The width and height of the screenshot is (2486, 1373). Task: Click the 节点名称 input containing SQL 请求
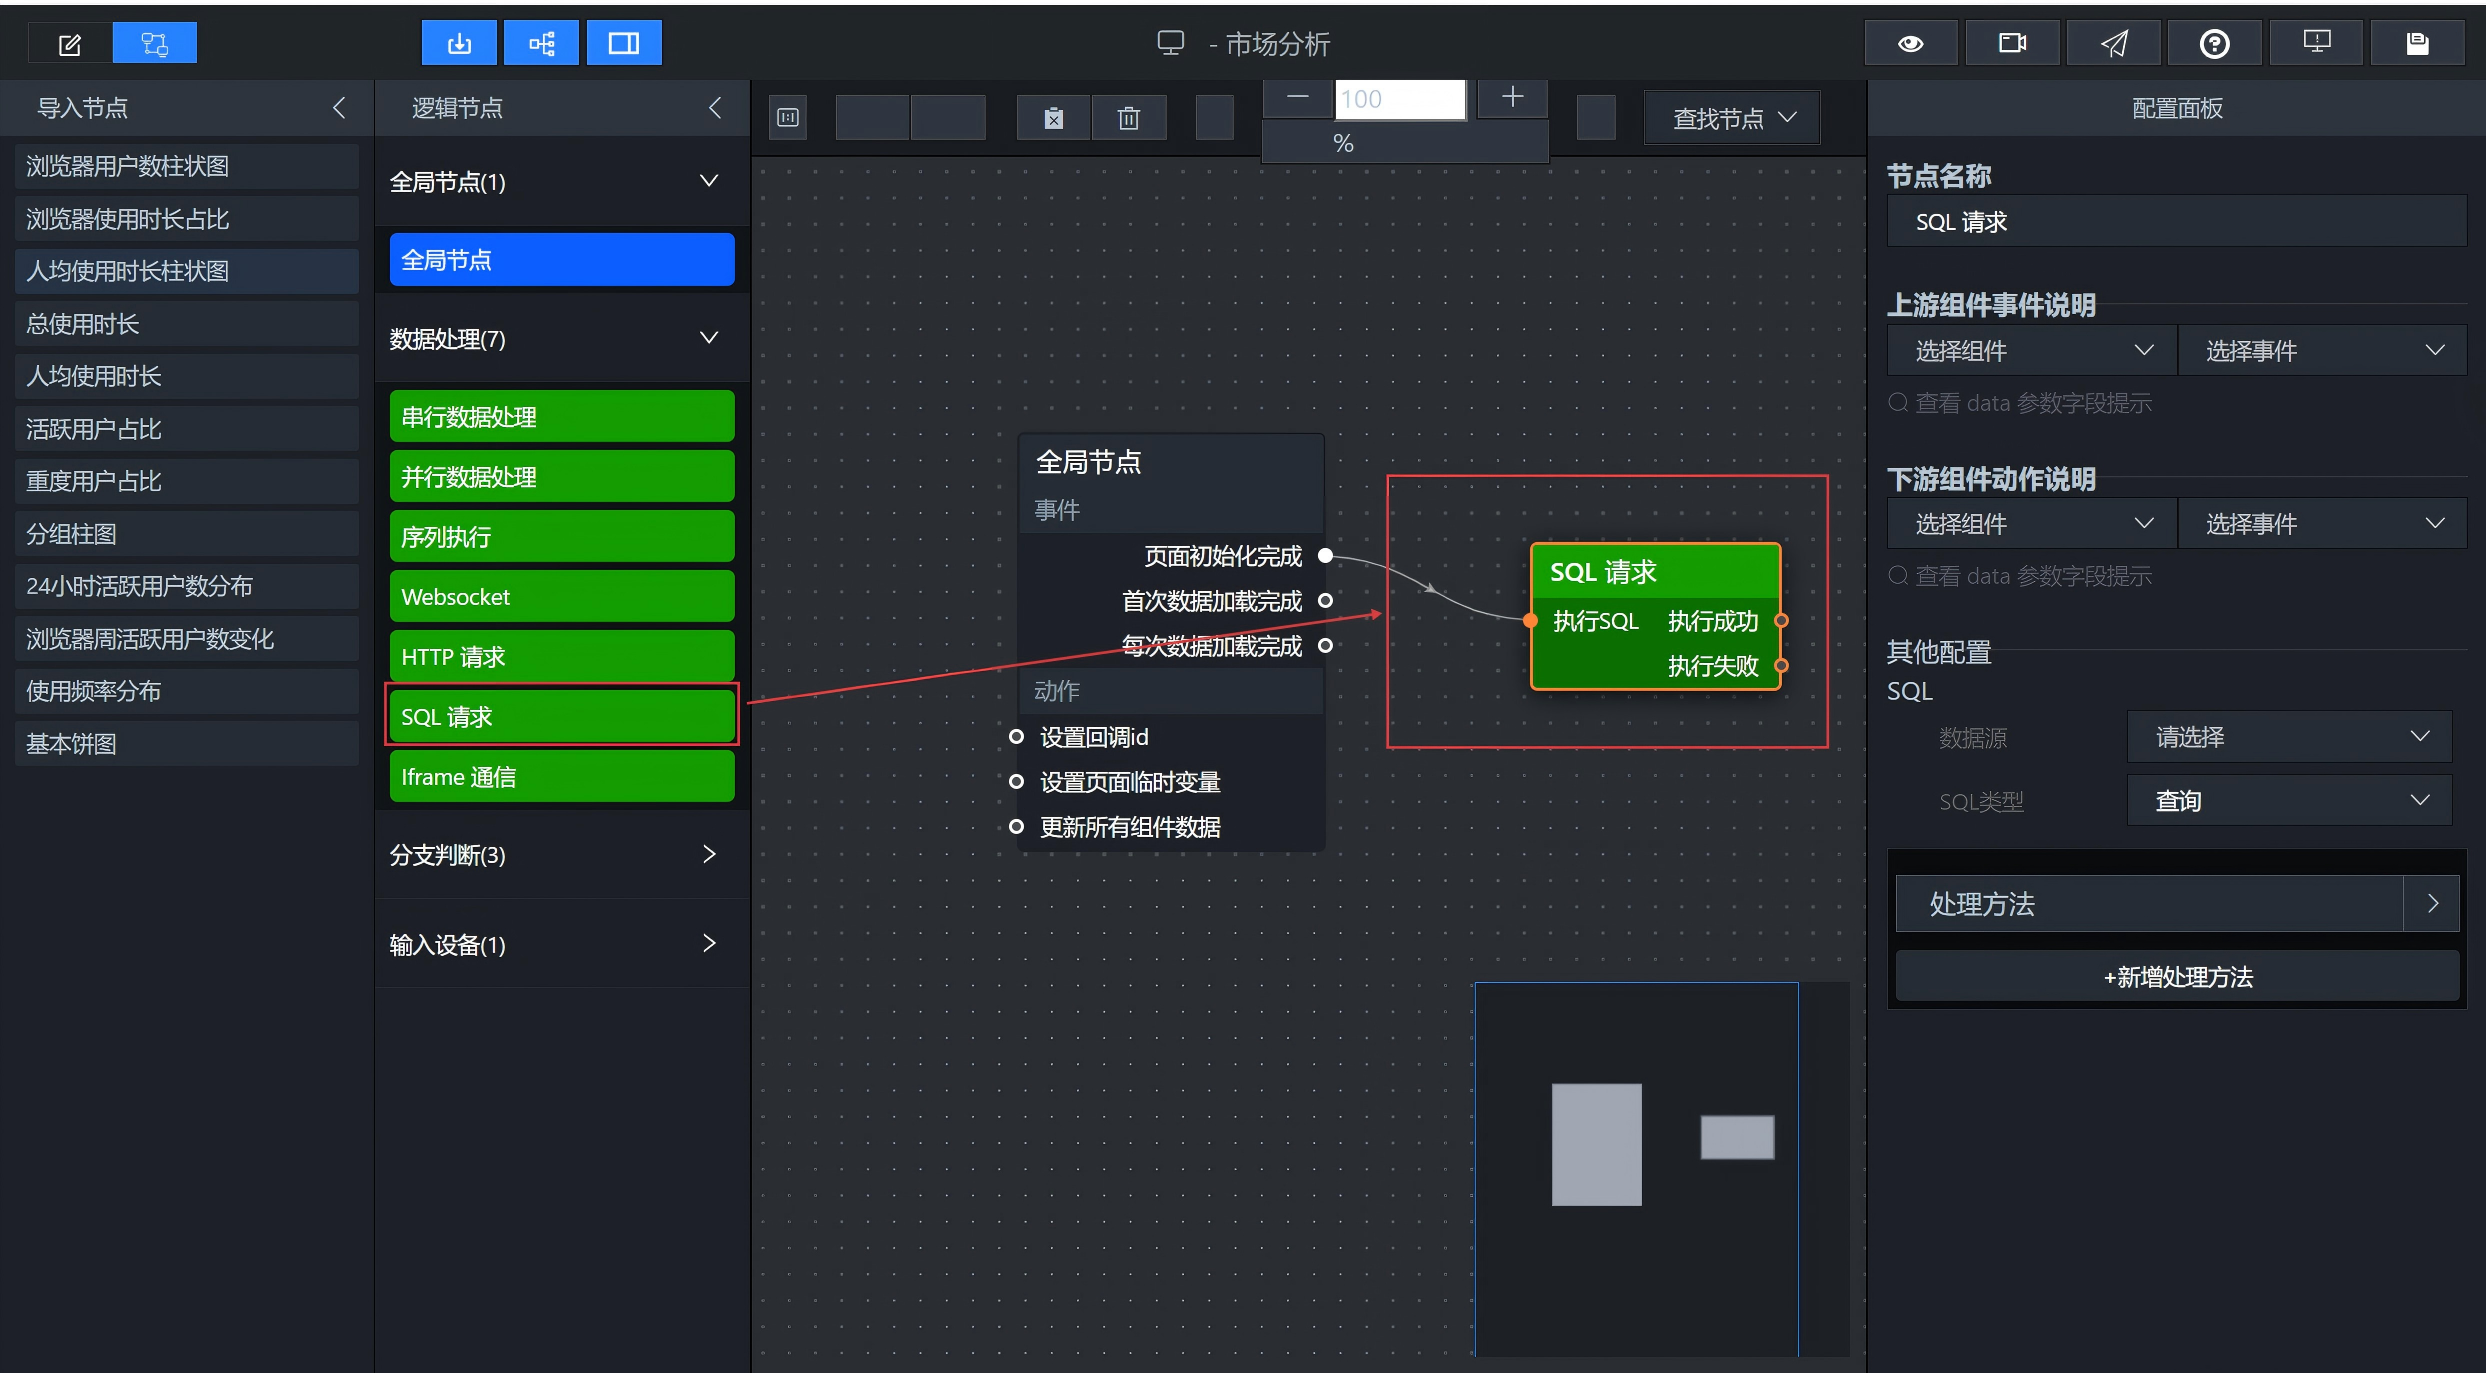click(x=2177, y=222)
